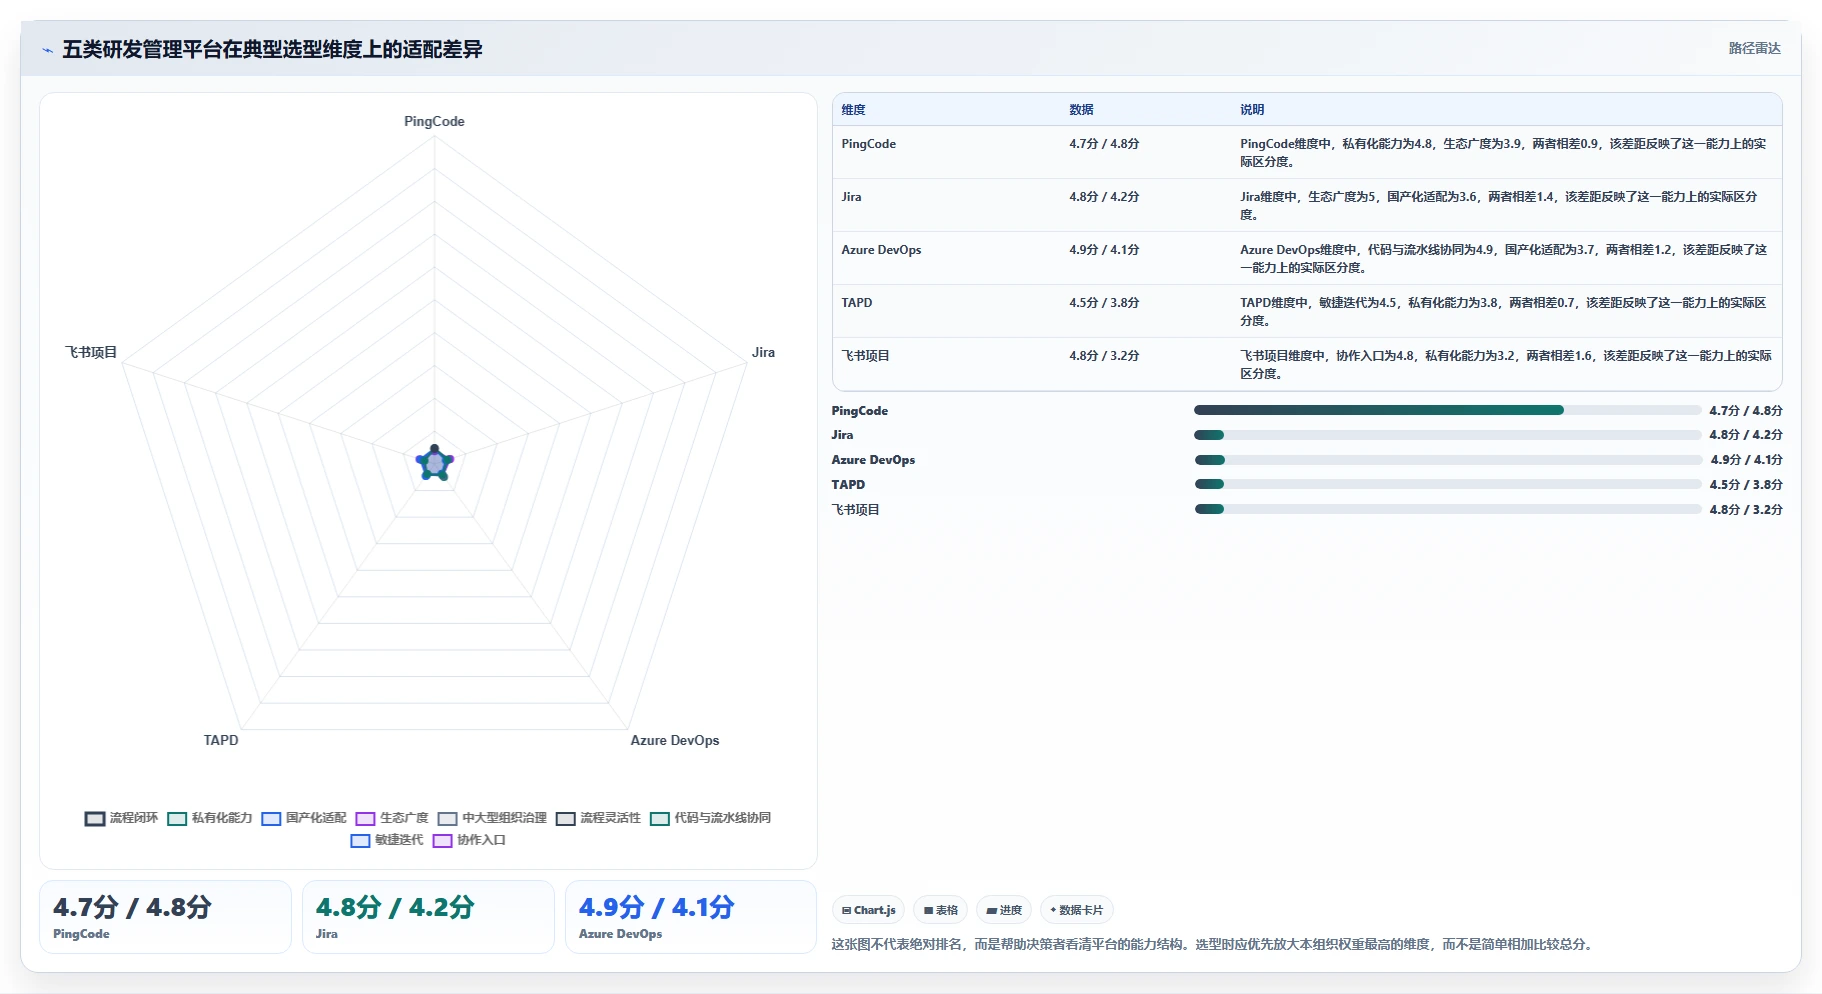Toggle the 生态广度 legend series
Image resolution: width=1822 pixels, height=994 pixels.
[x=391, y=818]
